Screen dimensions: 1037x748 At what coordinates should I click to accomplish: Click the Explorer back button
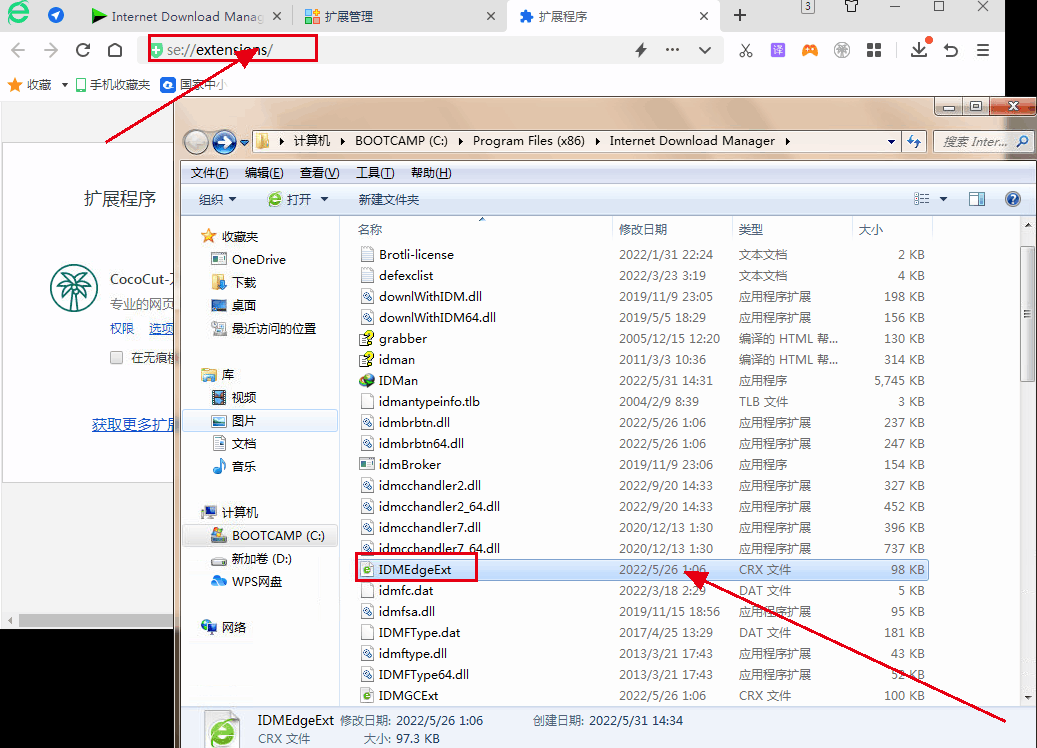coord(196,142)
